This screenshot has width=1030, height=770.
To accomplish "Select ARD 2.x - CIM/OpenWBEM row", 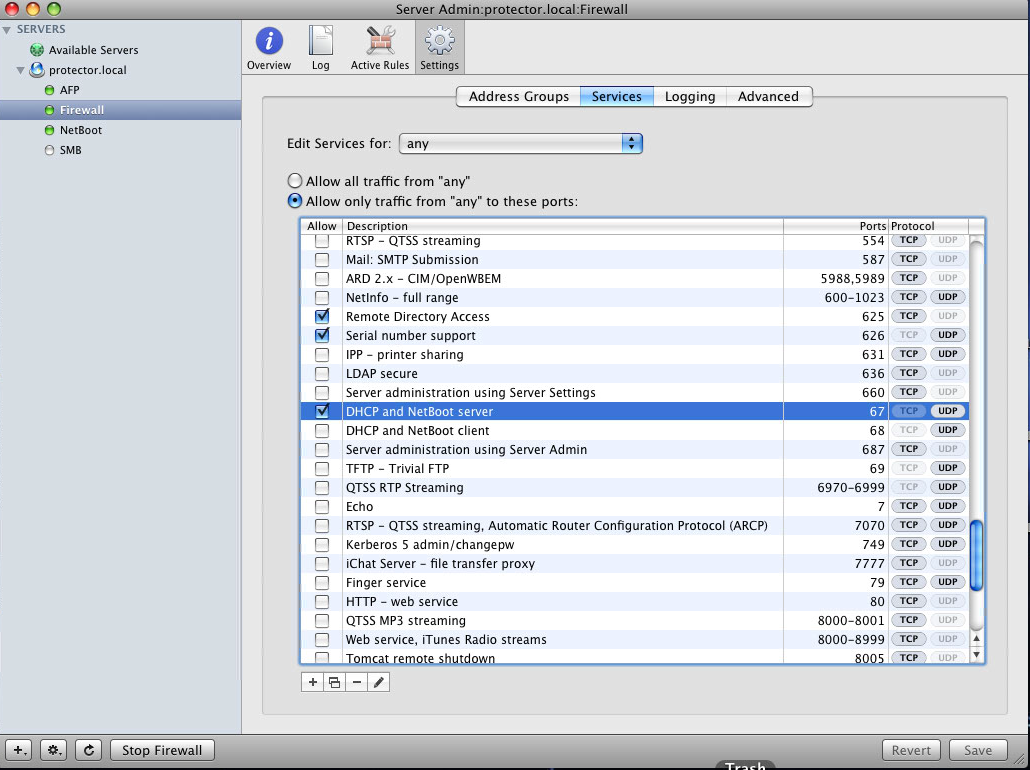I will tap(634, 279).
